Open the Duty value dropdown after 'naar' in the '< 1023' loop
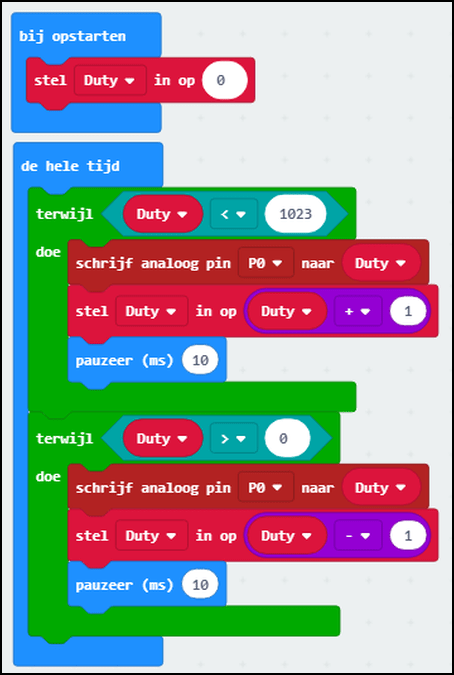This screenshot has width=454, height=675. pyautogui.click(x=381, y=263)
